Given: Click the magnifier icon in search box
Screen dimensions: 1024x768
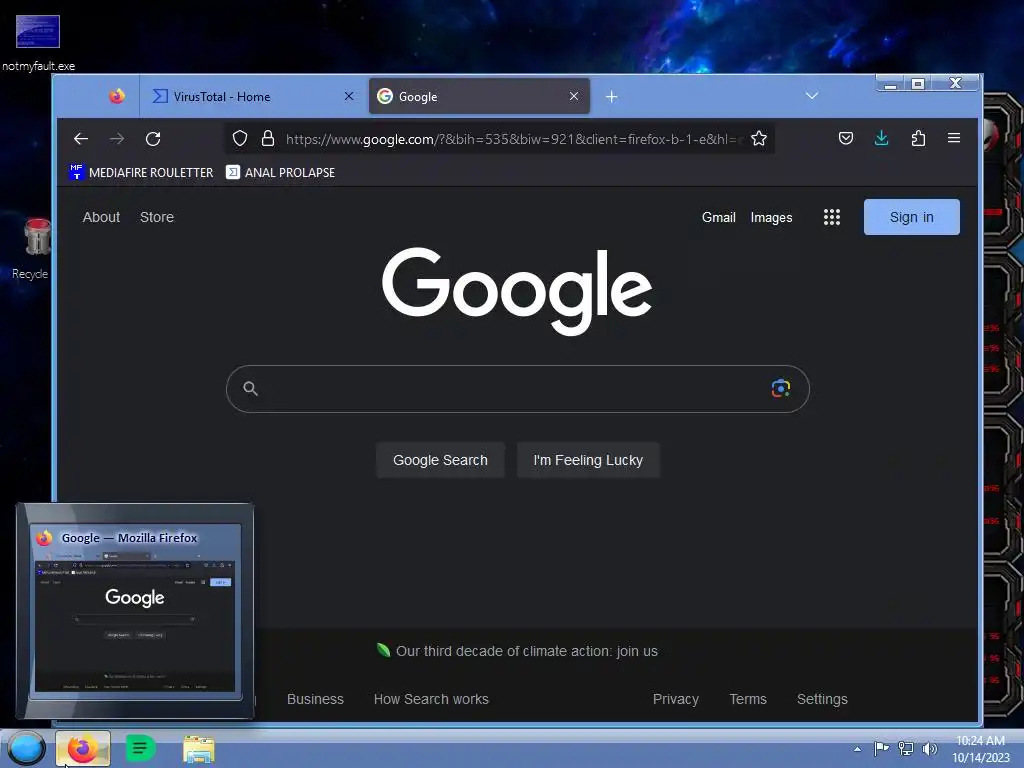Looking at the screenshot, I should 250,389.
